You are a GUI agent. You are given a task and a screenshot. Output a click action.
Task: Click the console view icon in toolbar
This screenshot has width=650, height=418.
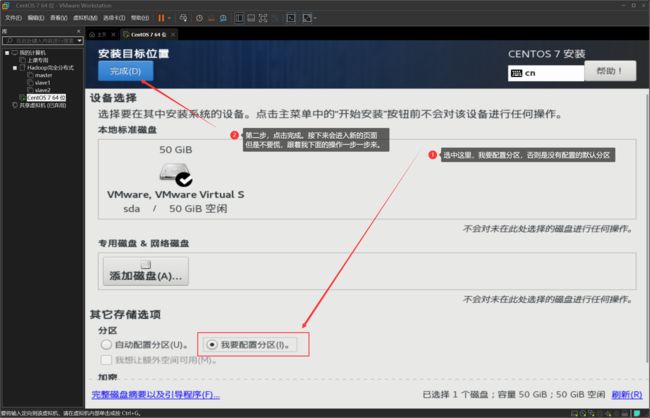click(291, 18)
